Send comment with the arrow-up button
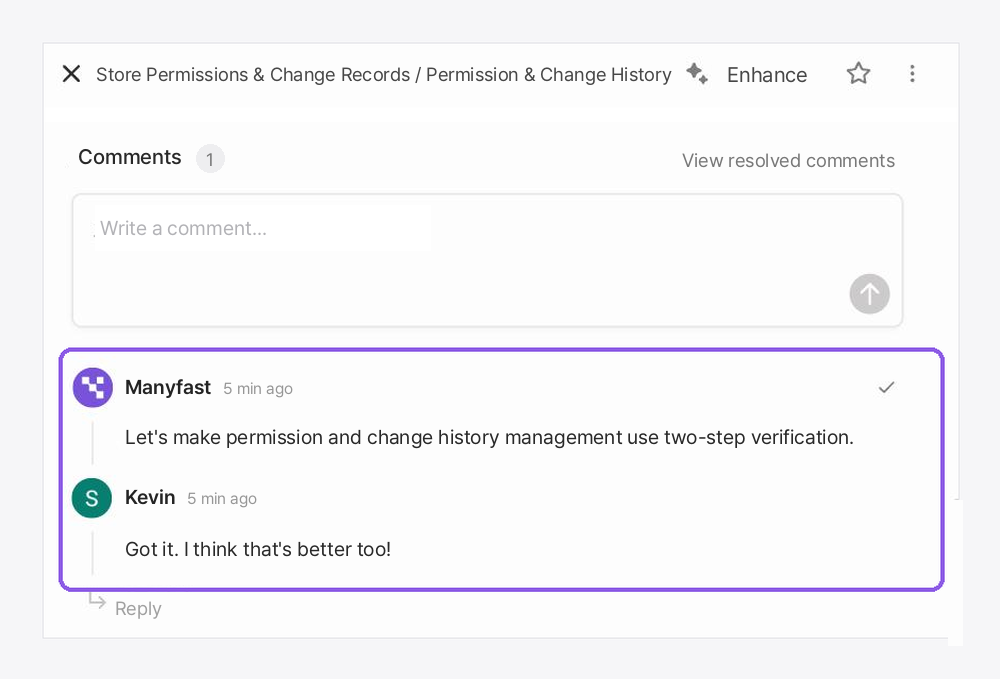 coord(869,294)
